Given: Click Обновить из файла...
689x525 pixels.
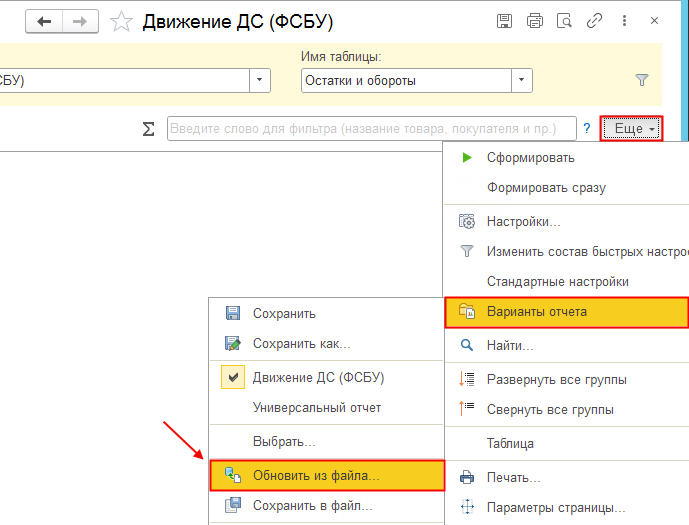Looking at the screenshot, I should (x=327, y=475).
